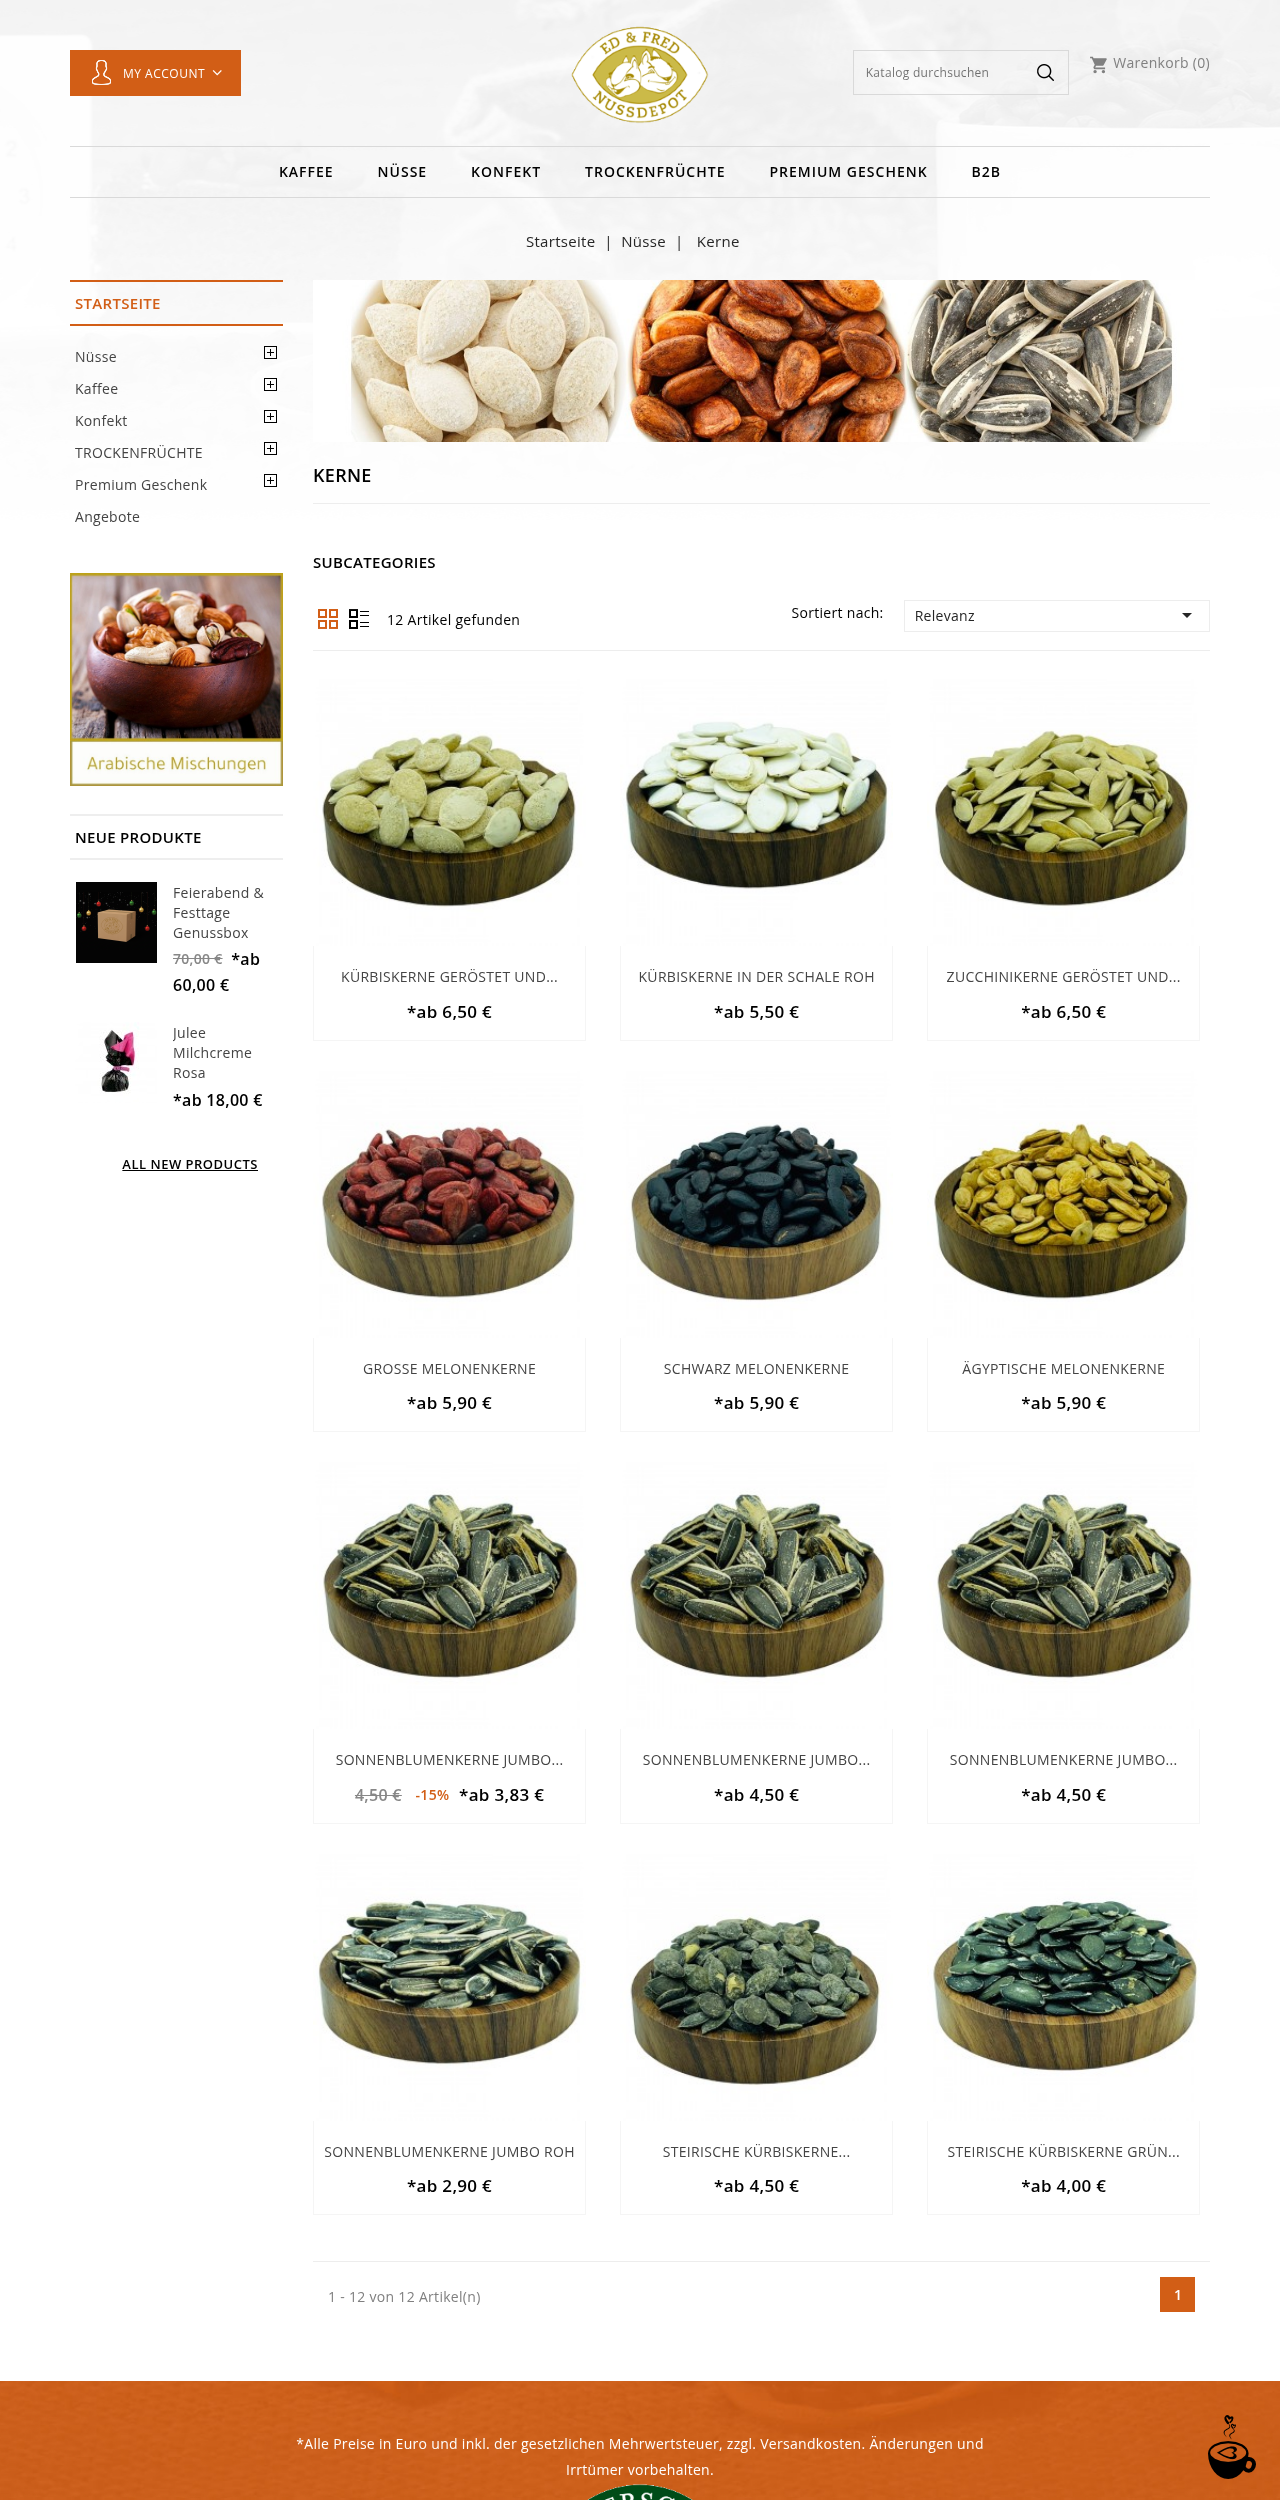The height and width of the screenshot is (2500, 1280).
Task: Click the Ed & Fred Nussdepot logo
Action: click(x=640, y=75)
